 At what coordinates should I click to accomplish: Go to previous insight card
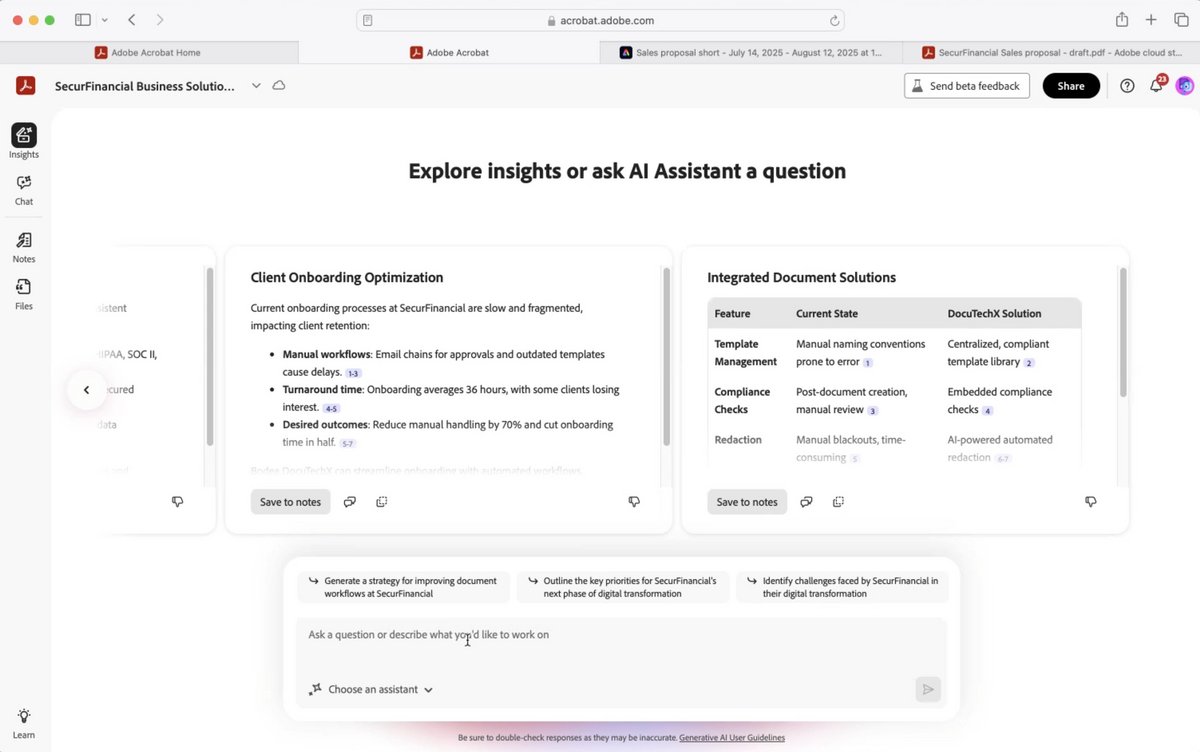pyautogui.click(x=86, y=390)
